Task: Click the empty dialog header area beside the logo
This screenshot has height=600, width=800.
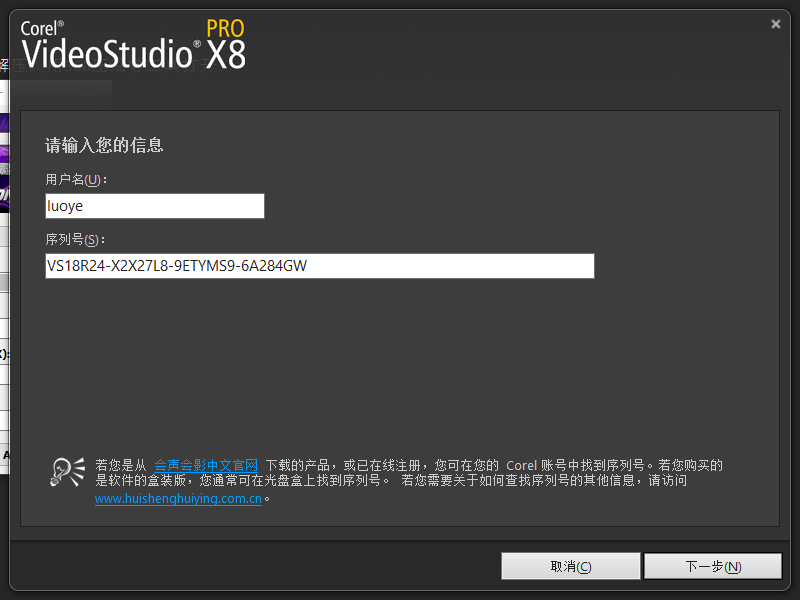Action: click(x=500, y=45)
